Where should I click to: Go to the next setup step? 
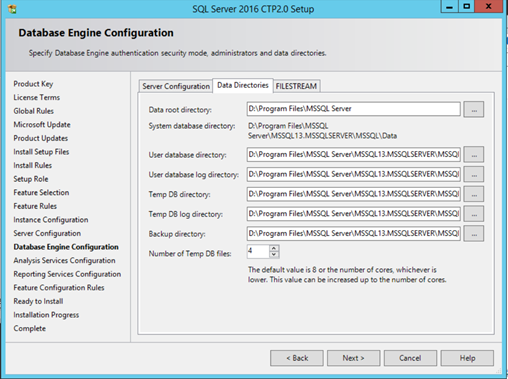pyautogui.click(x=353, y=358)
